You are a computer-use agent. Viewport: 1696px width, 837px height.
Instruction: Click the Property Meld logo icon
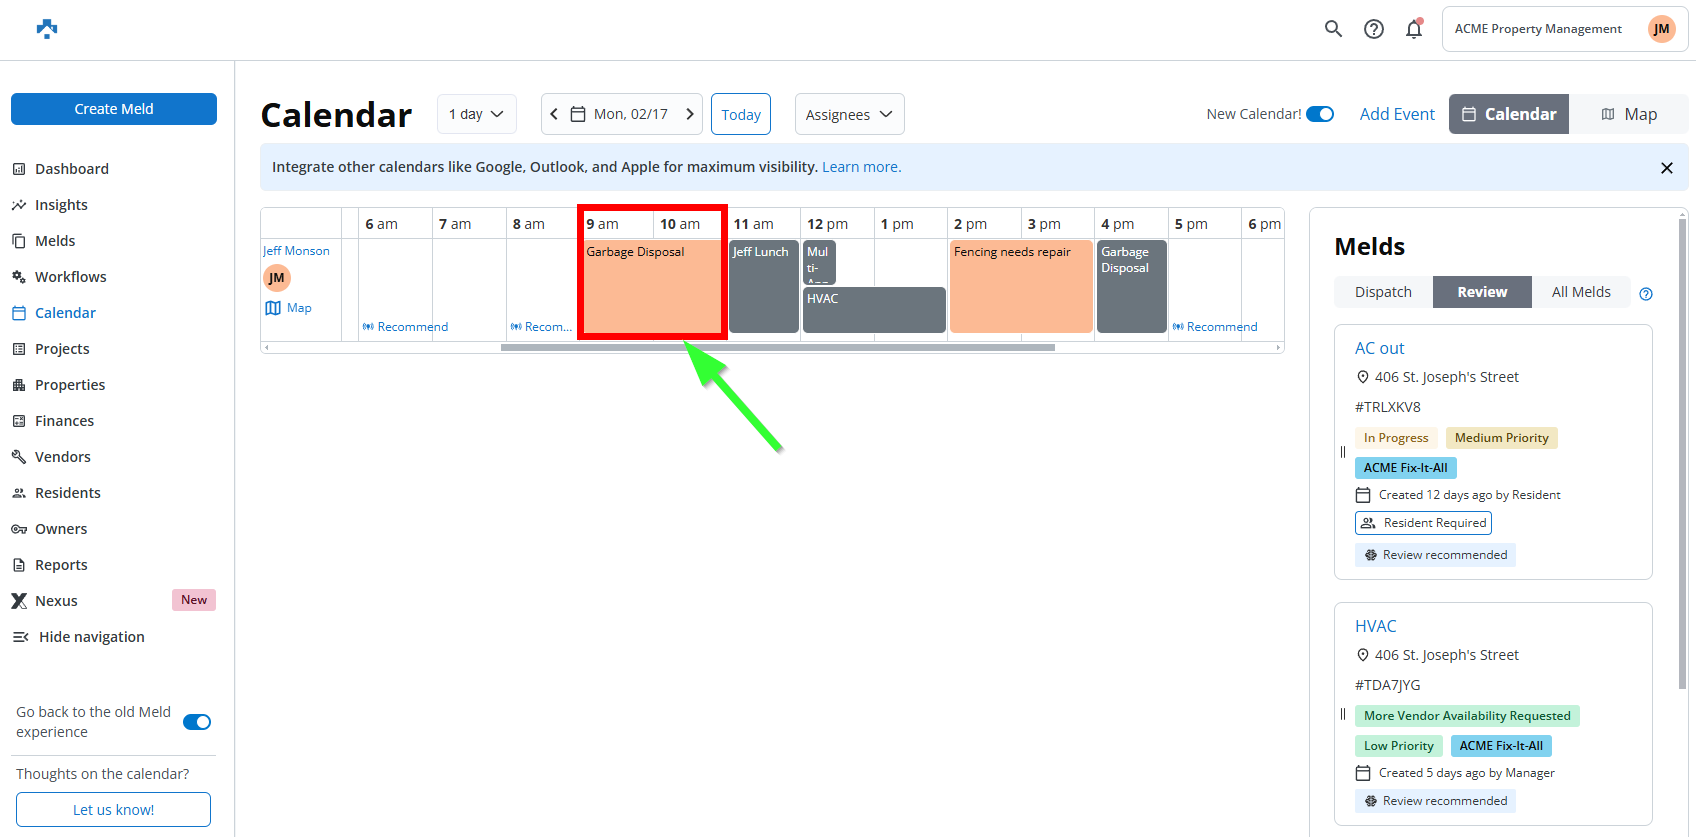pos(47,29)
